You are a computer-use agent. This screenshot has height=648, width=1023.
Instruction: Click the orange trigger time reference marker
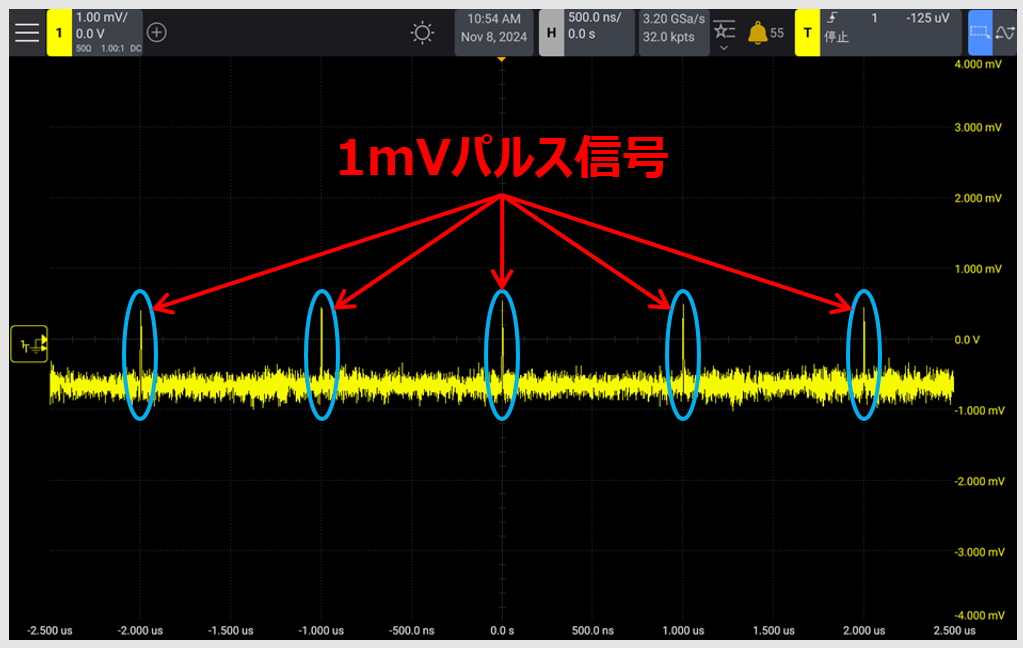pos(502,59)
